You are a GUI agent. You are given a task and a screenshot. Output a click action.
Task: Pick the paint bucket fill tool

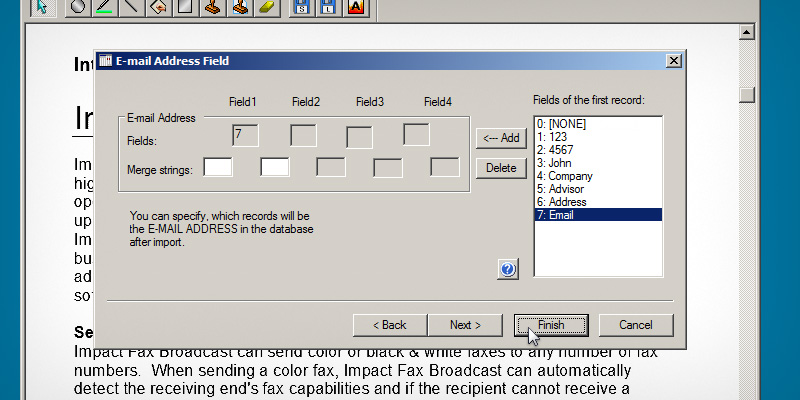click(x=157, y=8)
